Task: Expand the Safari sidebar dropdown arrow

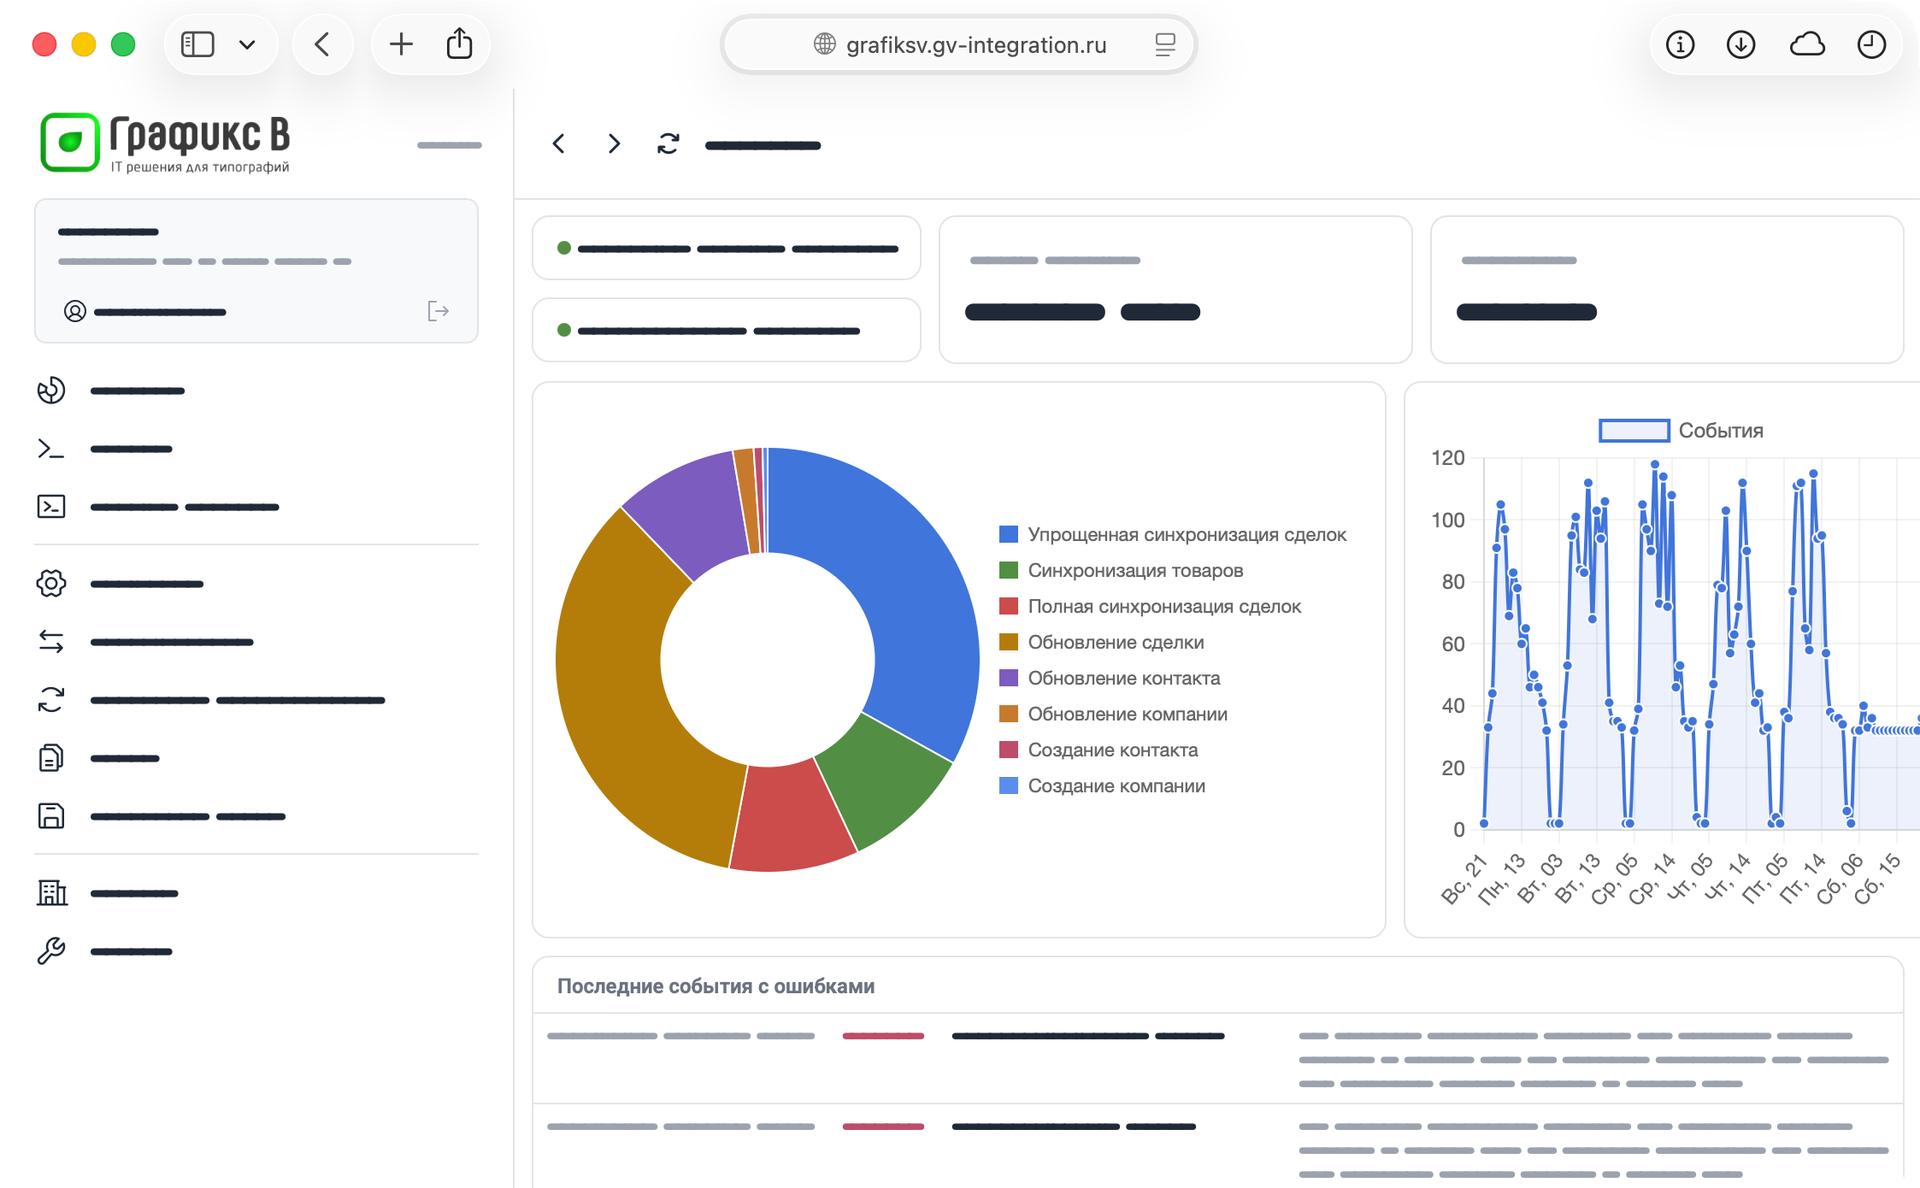Action: 247,44
